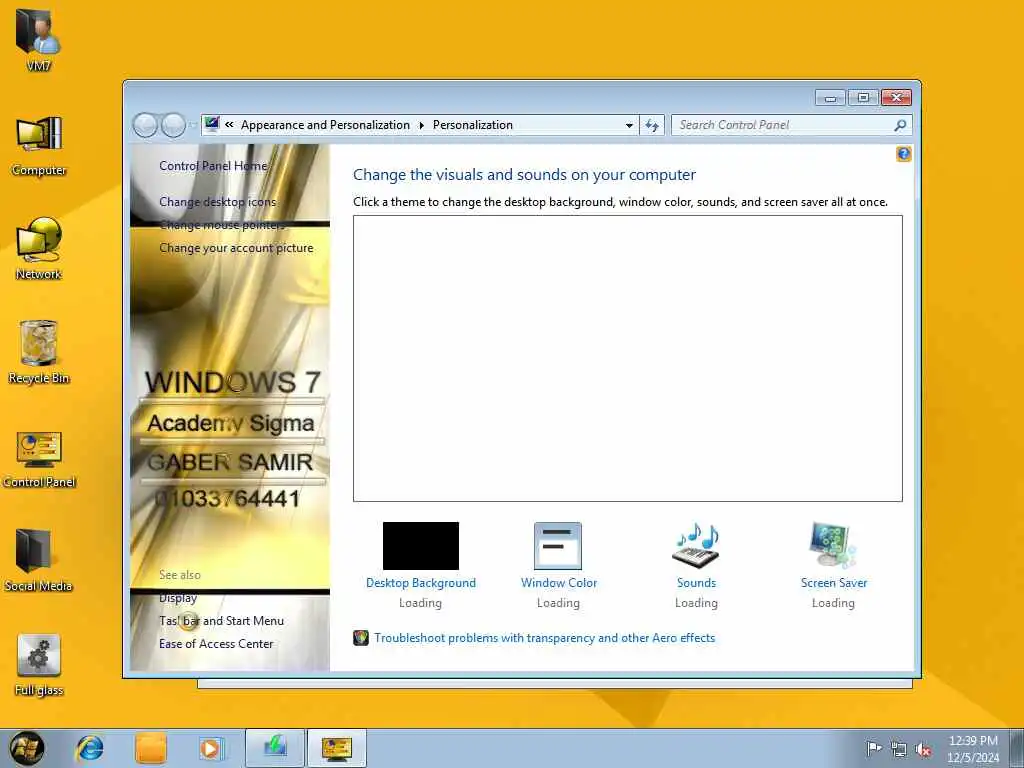This screenshot has height=768, width=1024.
Task: Open Change desktop icons link
Action: pyautogui.click(x=217, y=202)
